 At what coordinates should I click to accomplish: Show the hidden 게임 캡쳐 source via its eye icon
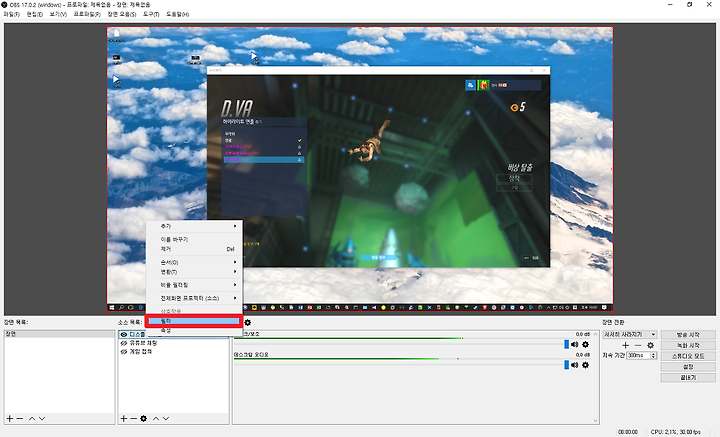(x=124, y=352)
